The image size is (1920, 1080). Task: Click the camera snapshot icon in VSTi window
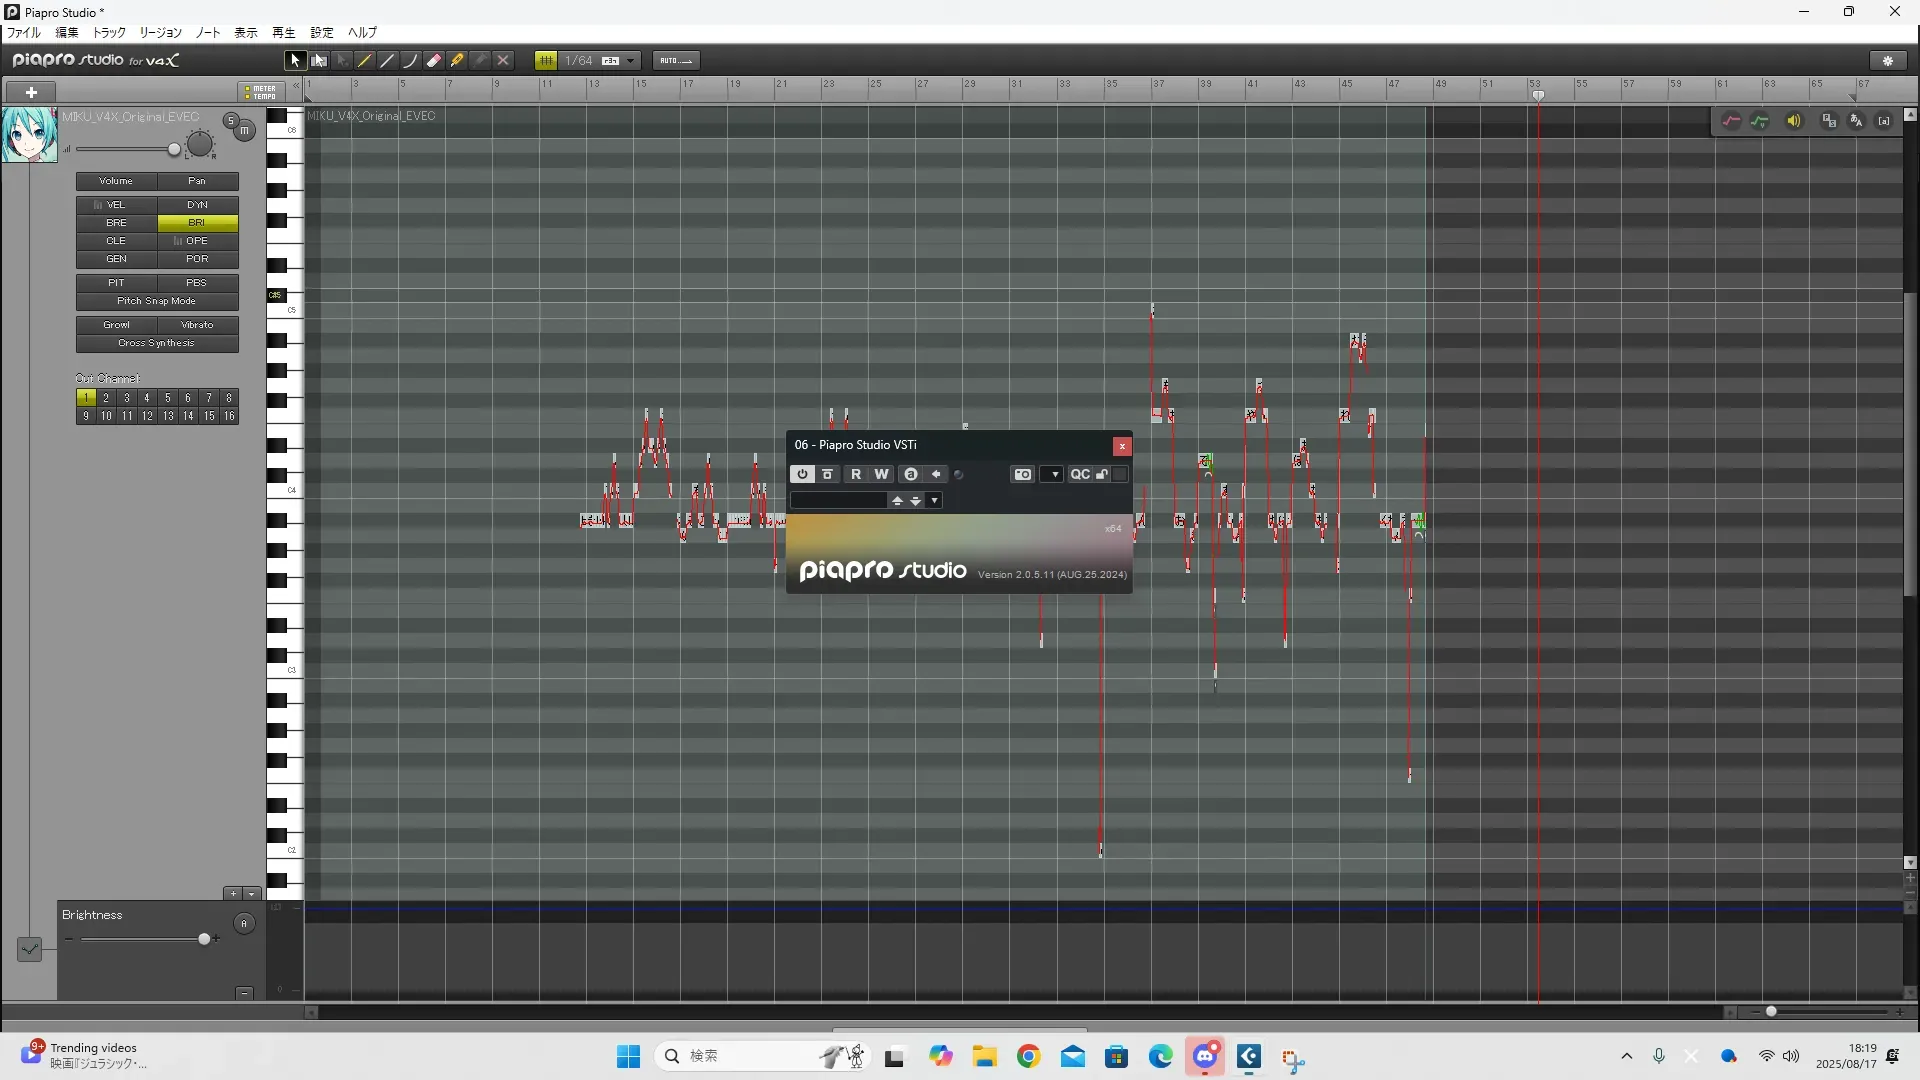(1022, 474)
